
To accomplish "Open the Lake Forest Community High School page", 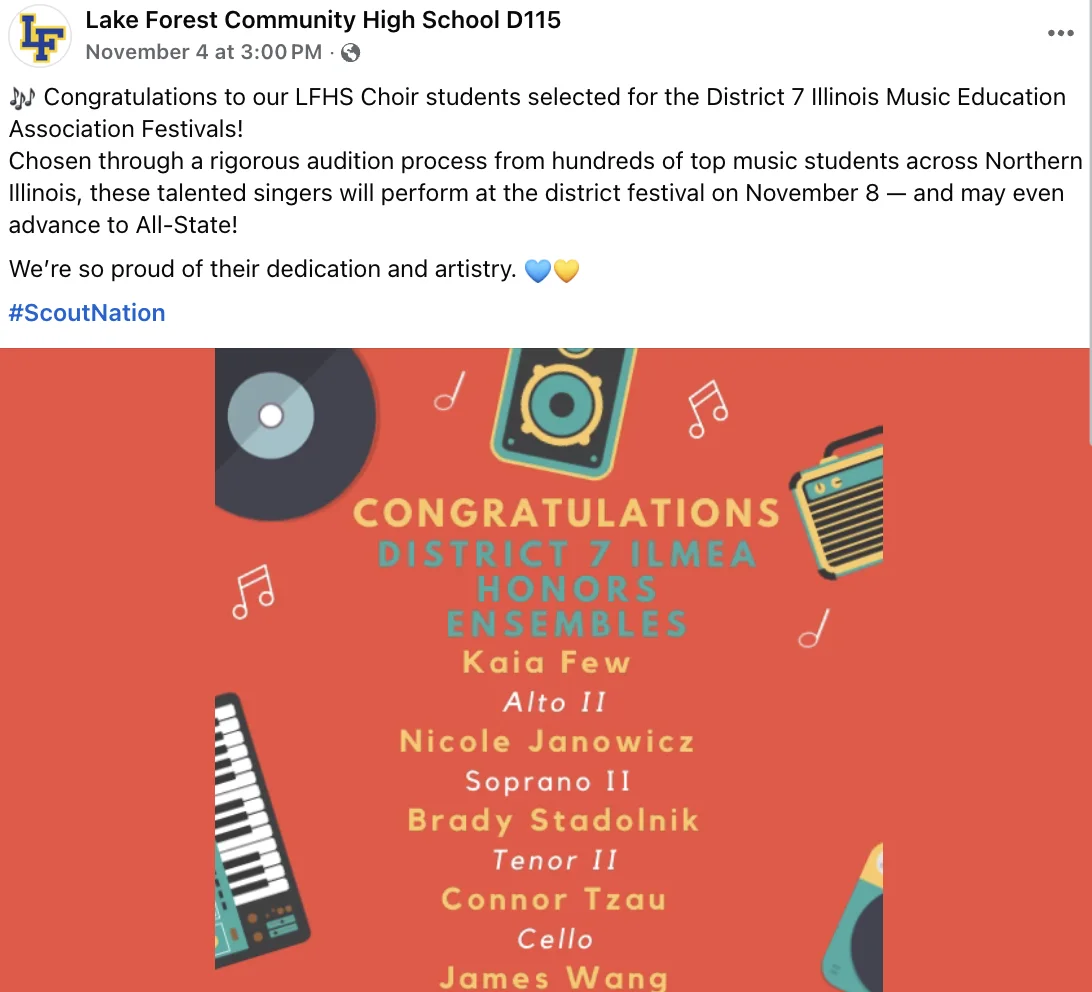I will pos(323,19).
